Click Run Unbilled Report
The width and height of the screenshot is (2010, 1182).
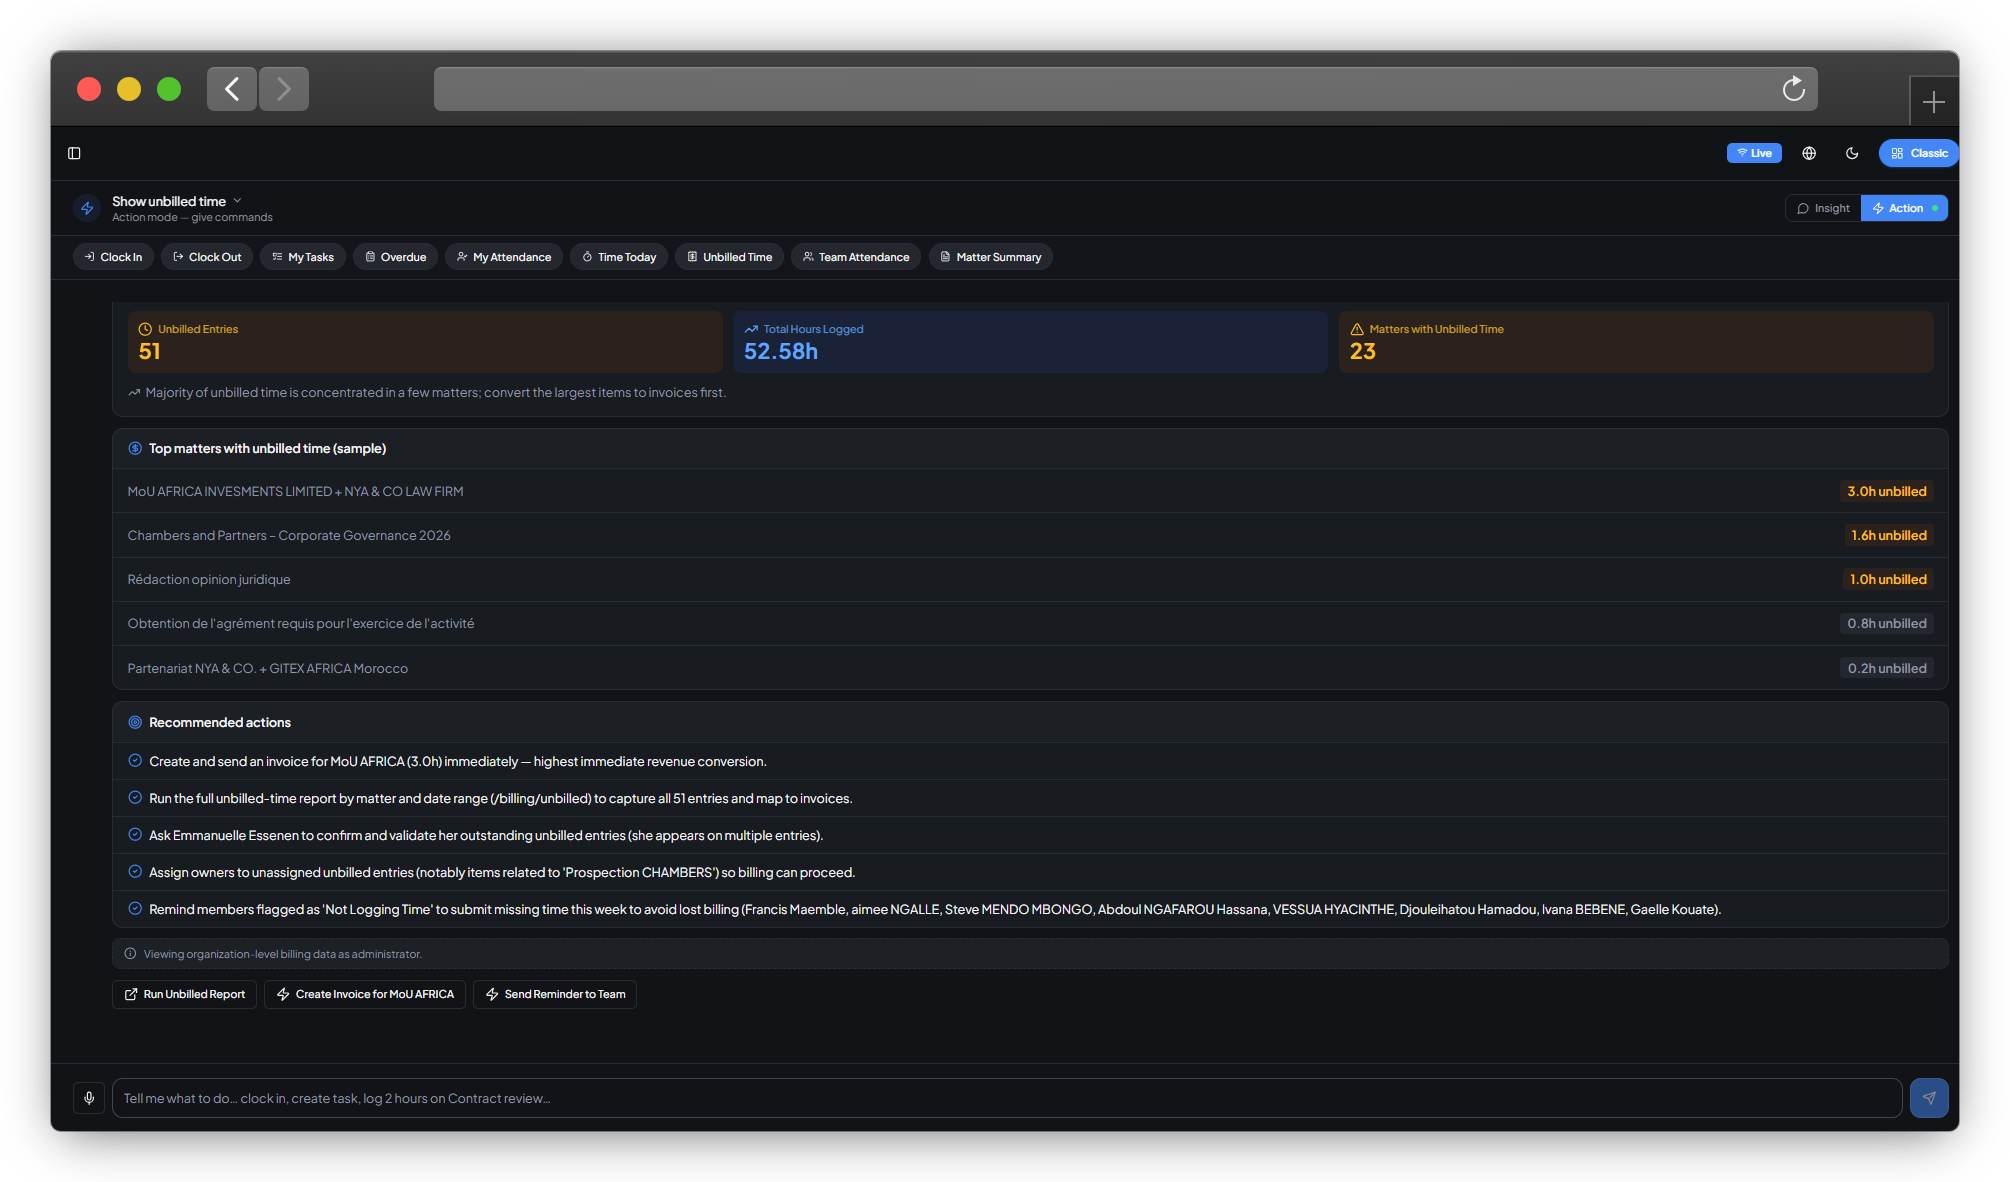tap(184, 994)
